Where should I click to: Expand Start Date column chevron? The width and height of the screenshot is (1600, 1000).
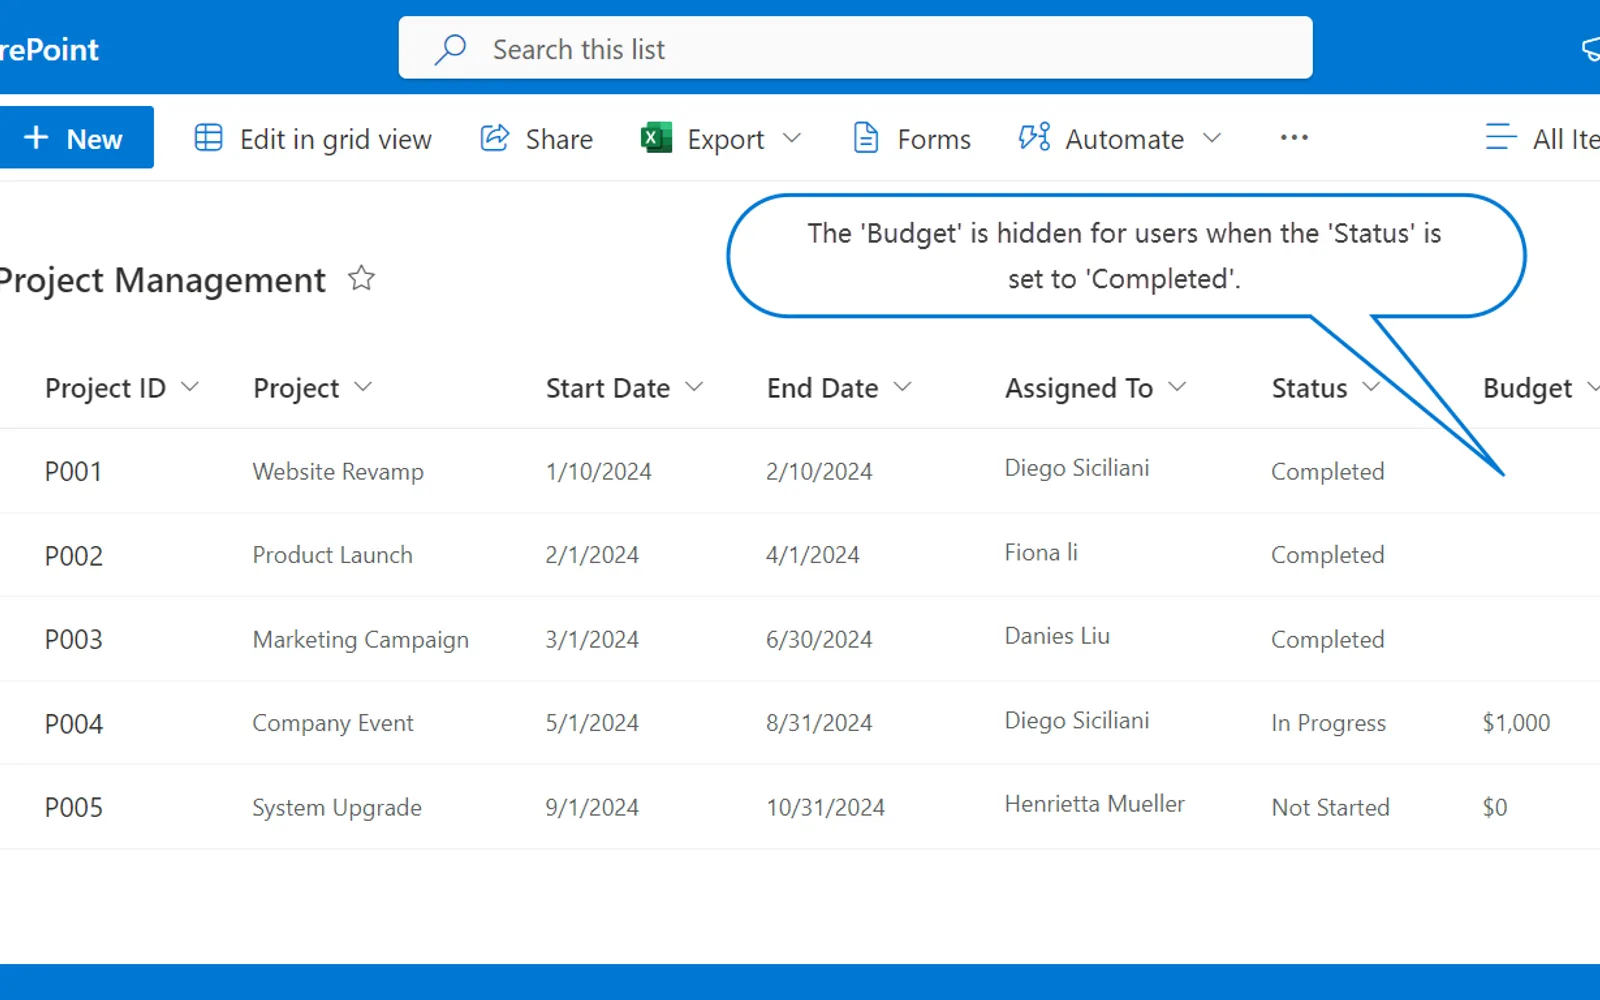pos(694,387)
